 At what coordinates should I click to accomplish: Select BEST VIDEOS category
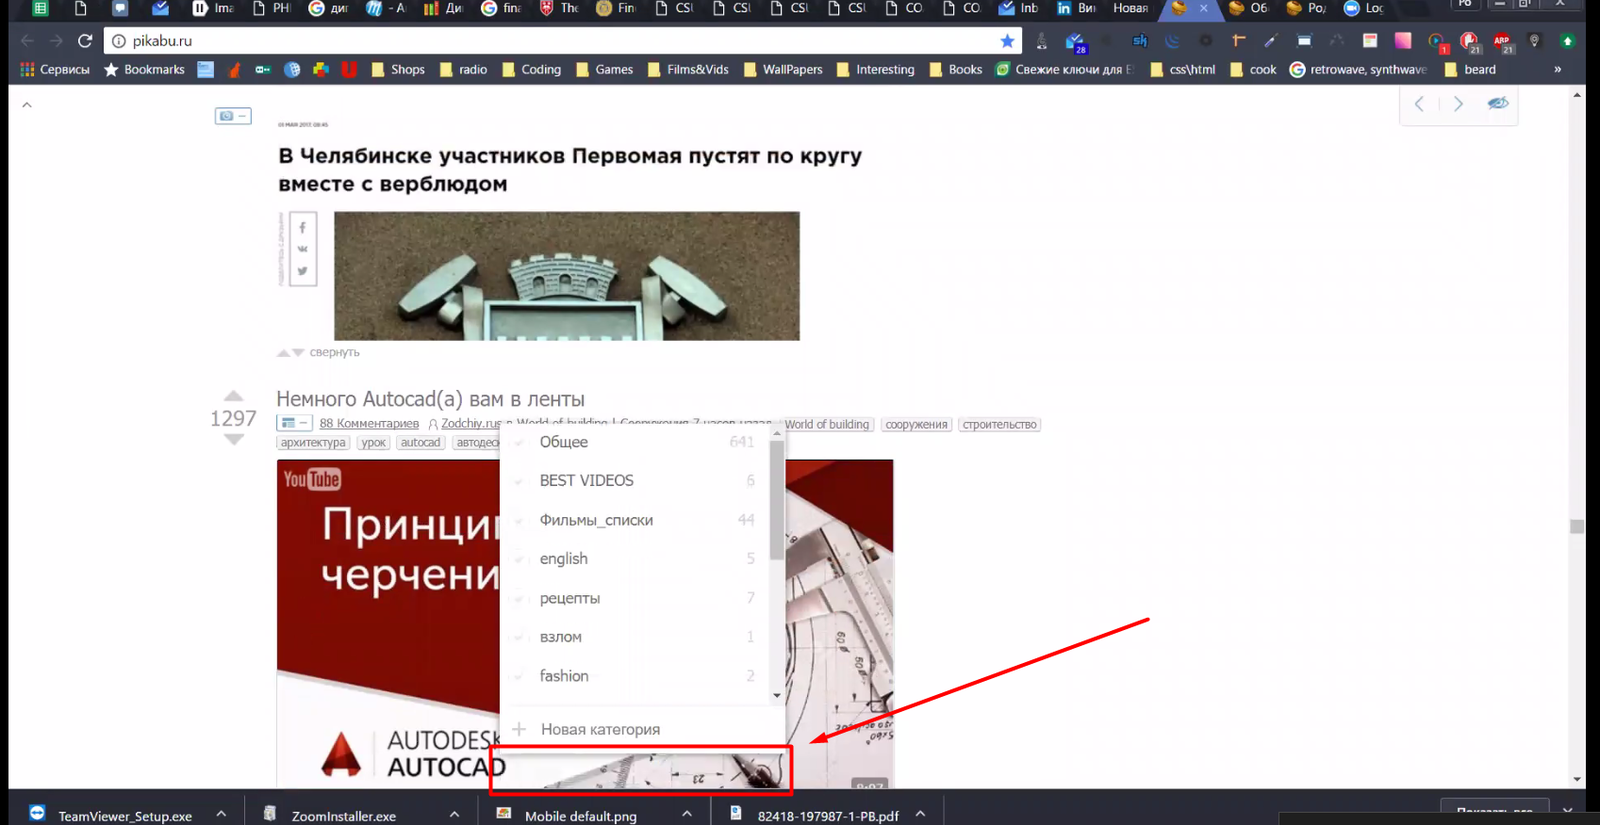tap(635, 481)
